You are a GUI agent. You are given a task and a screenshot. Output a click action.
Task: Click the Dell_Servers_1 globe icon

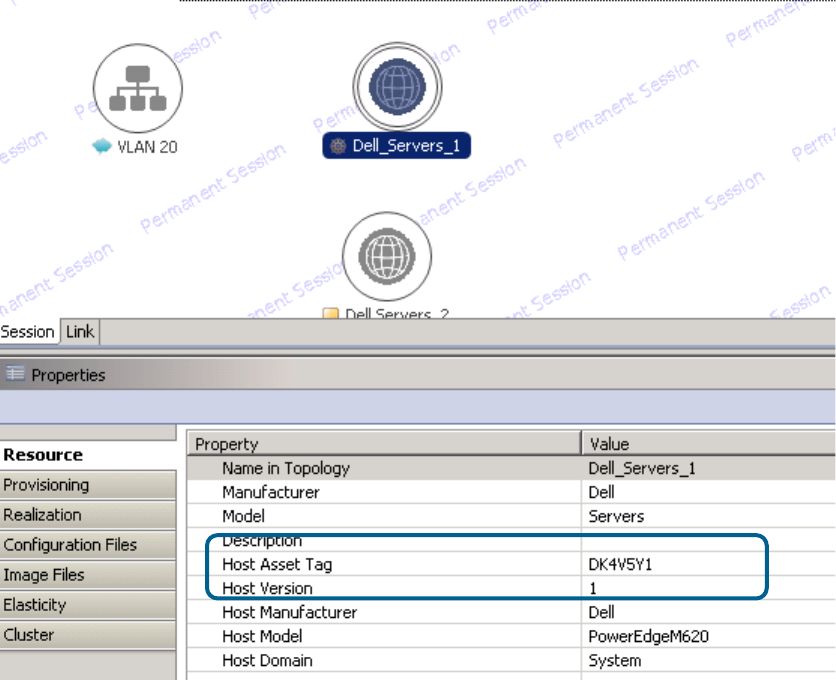pyautogui.click(x=397, y=87)
